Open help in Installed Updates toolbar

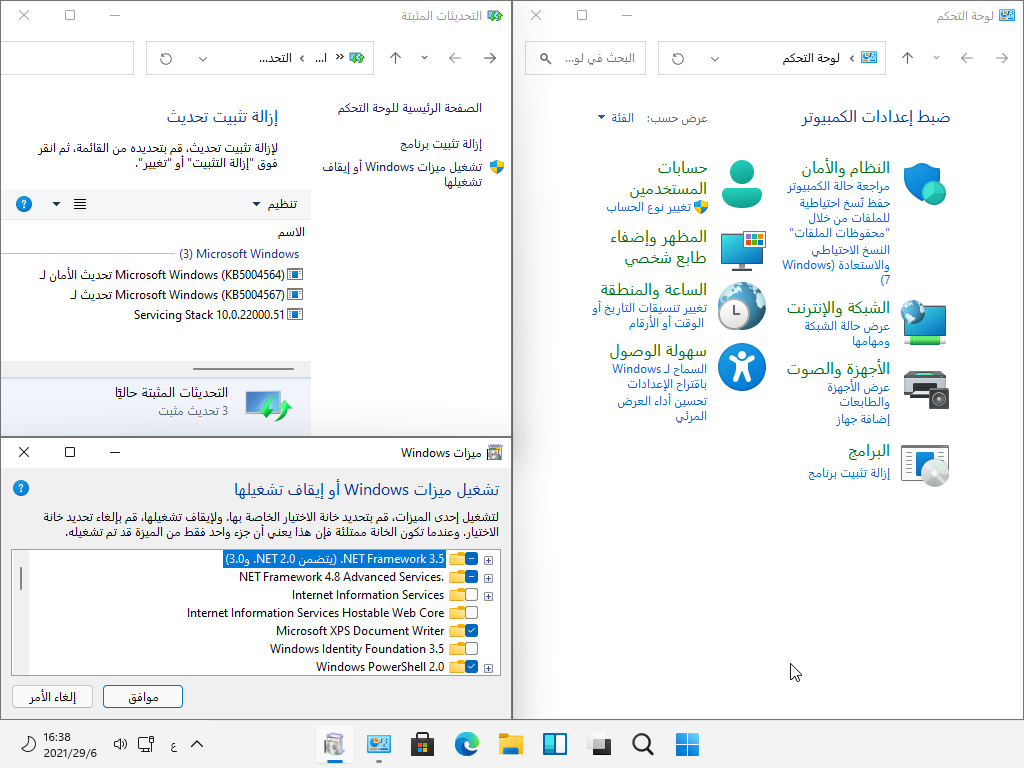[x=24, y=204]
